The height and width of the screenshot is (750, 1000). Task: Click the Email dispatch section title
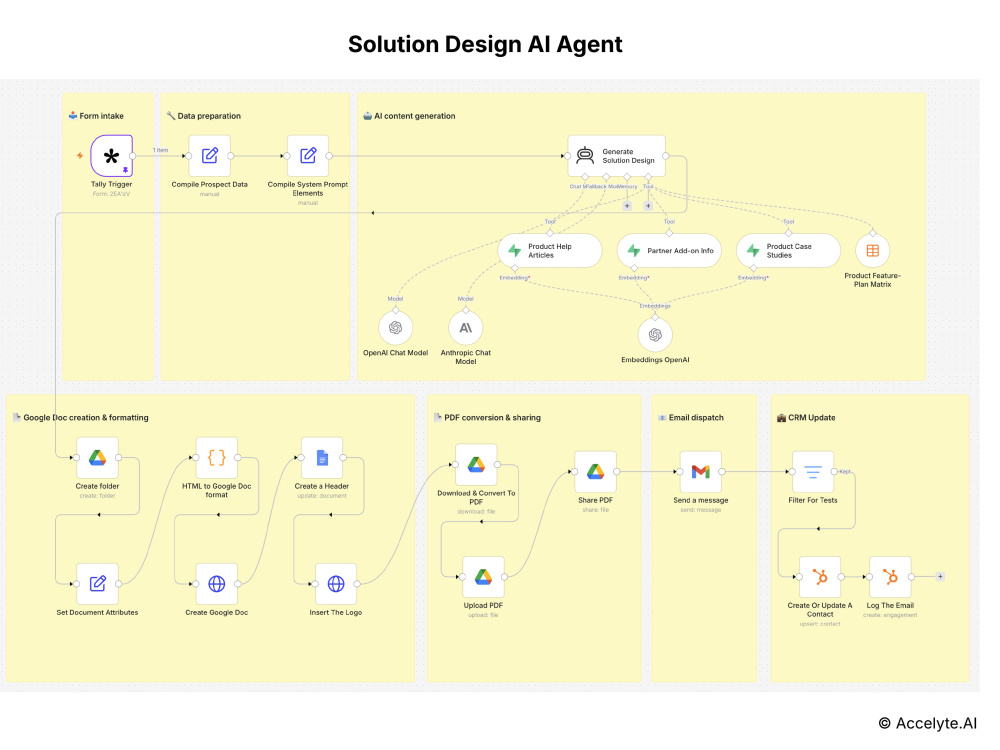tap(696, 418)
